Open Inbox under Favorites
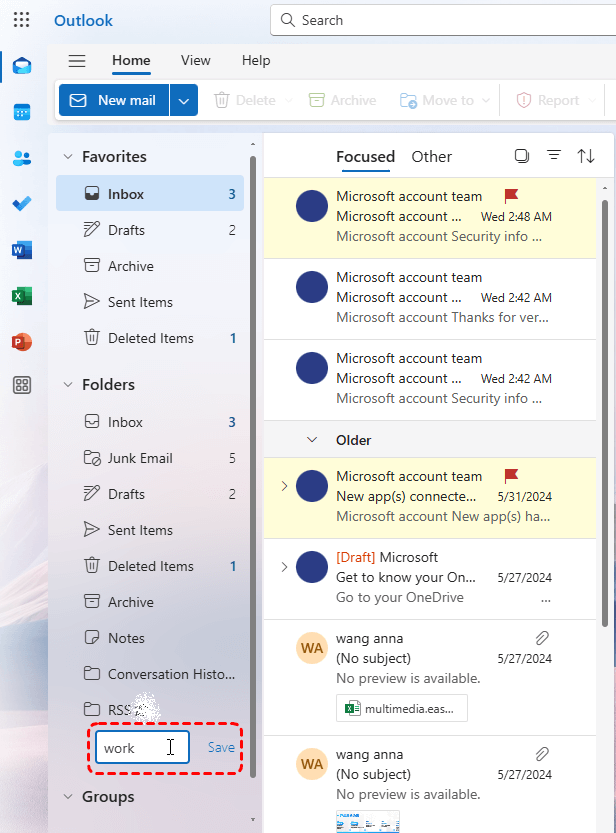616x833 pixels. click(x=150, y=193)
